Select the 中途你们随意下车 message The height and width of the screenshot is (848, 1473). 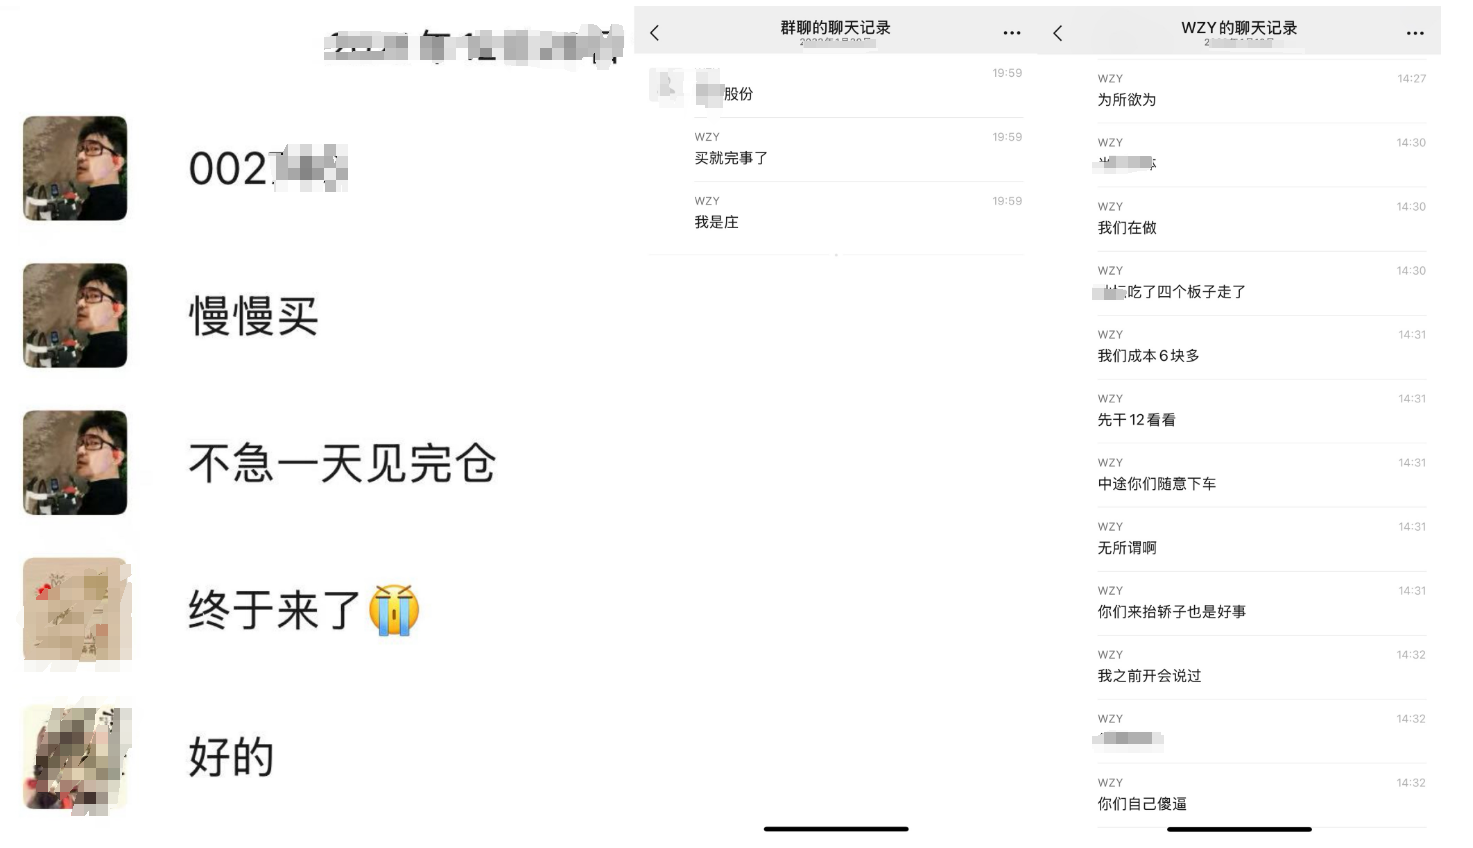pyautogui.click(x=1262, y=475)
